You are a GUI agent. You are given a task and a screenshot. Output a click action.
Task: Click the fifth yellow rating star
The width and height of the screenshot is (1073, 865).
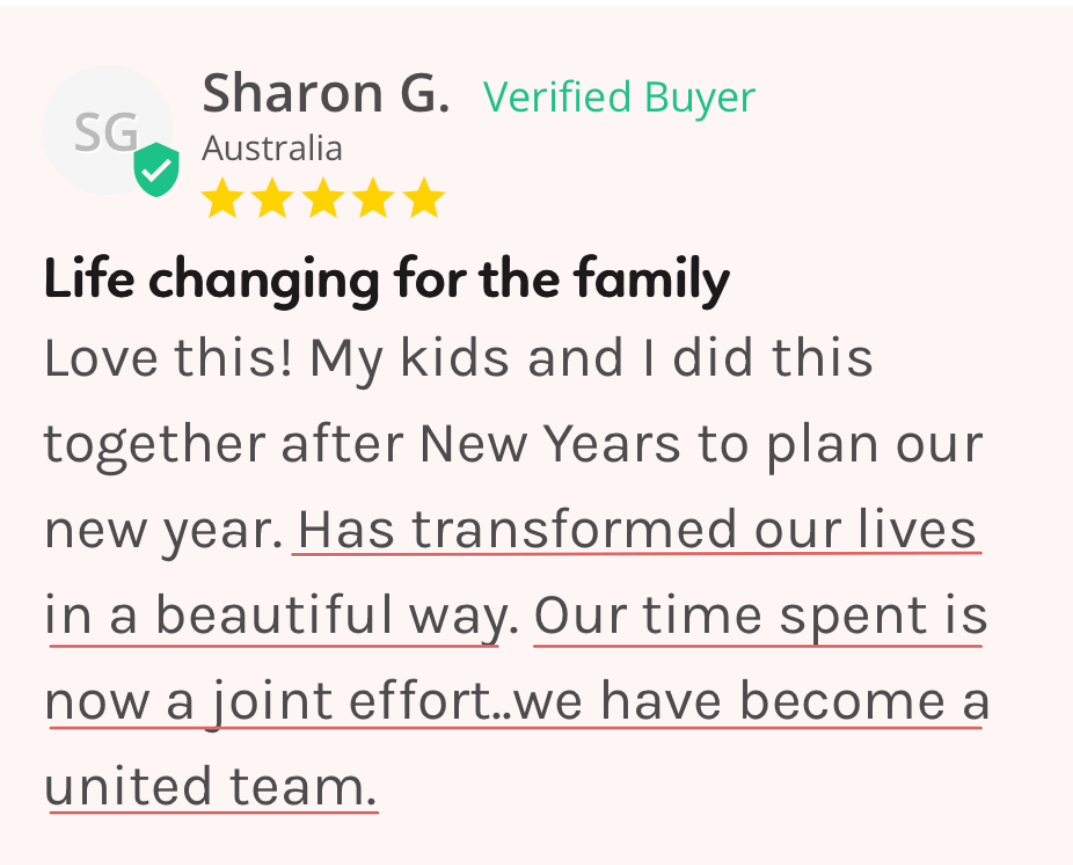[424, 198]
